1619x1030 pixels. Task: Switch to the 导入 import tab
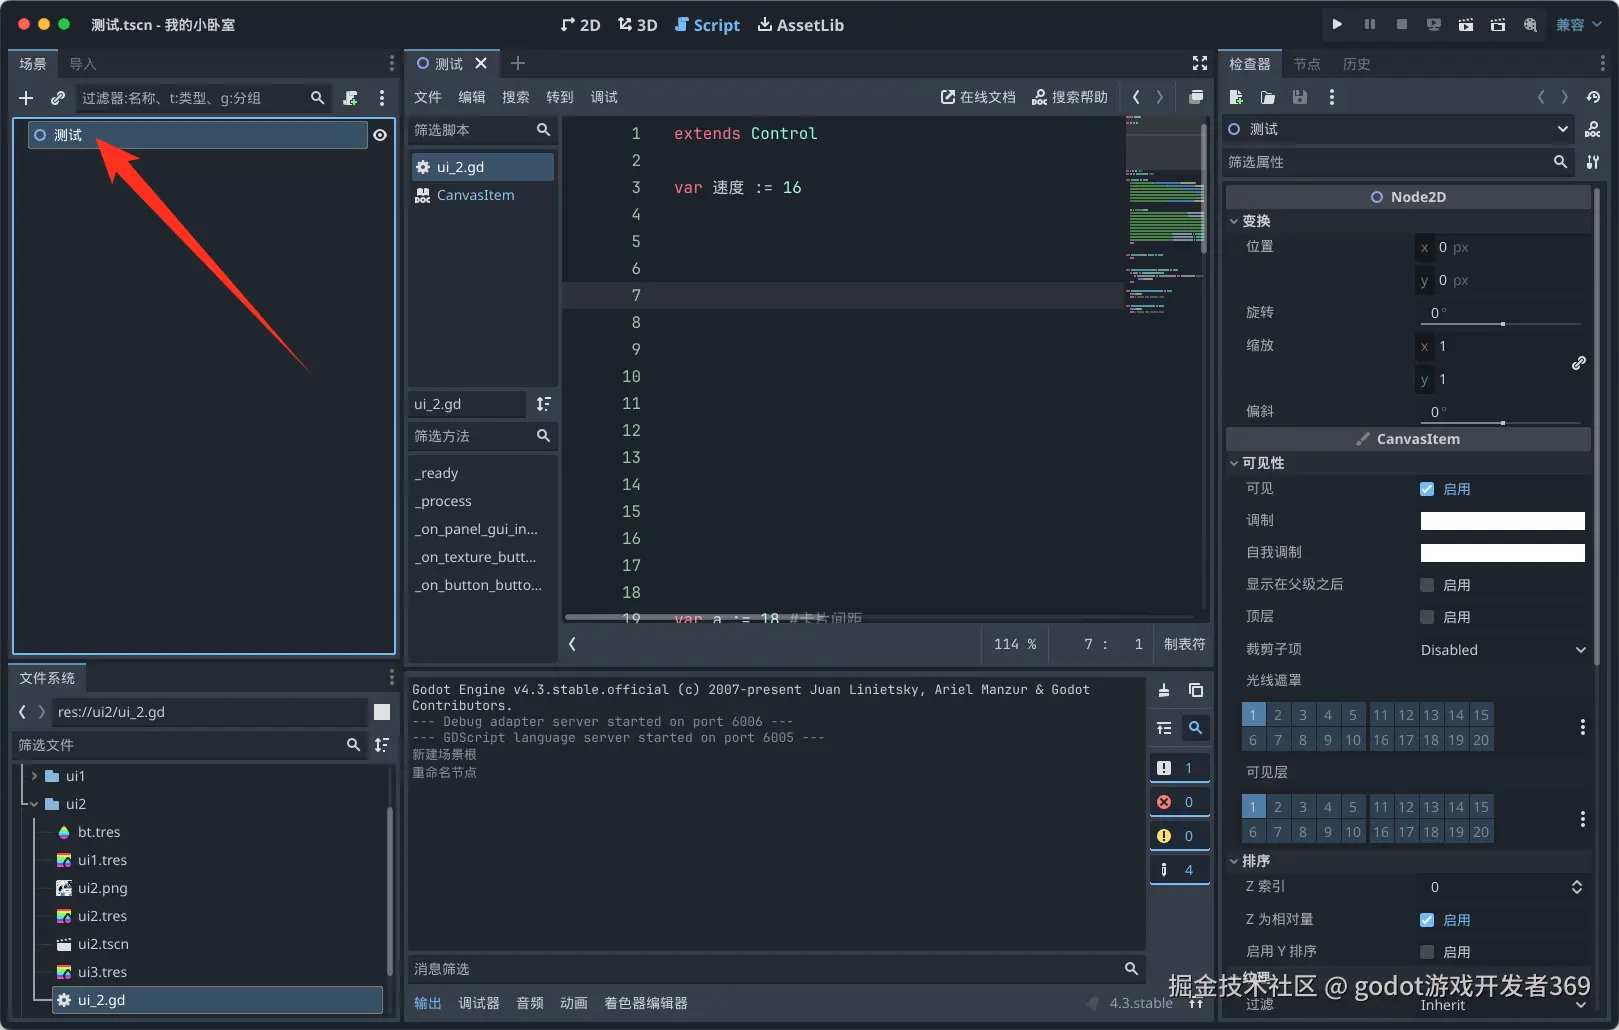83,64
